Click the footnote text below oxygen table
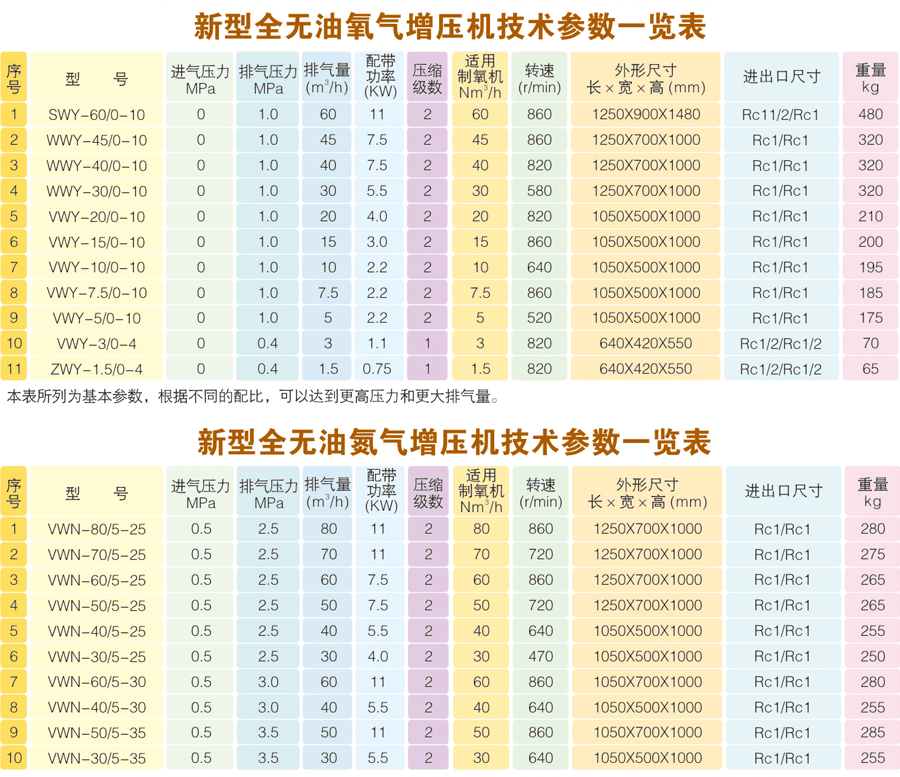Screen dimensions: 900x777 [x=252, y=397]
